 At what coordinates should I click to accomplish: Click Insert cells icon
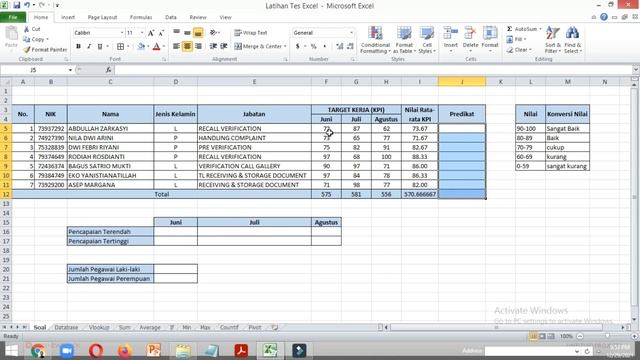(451, 33)
